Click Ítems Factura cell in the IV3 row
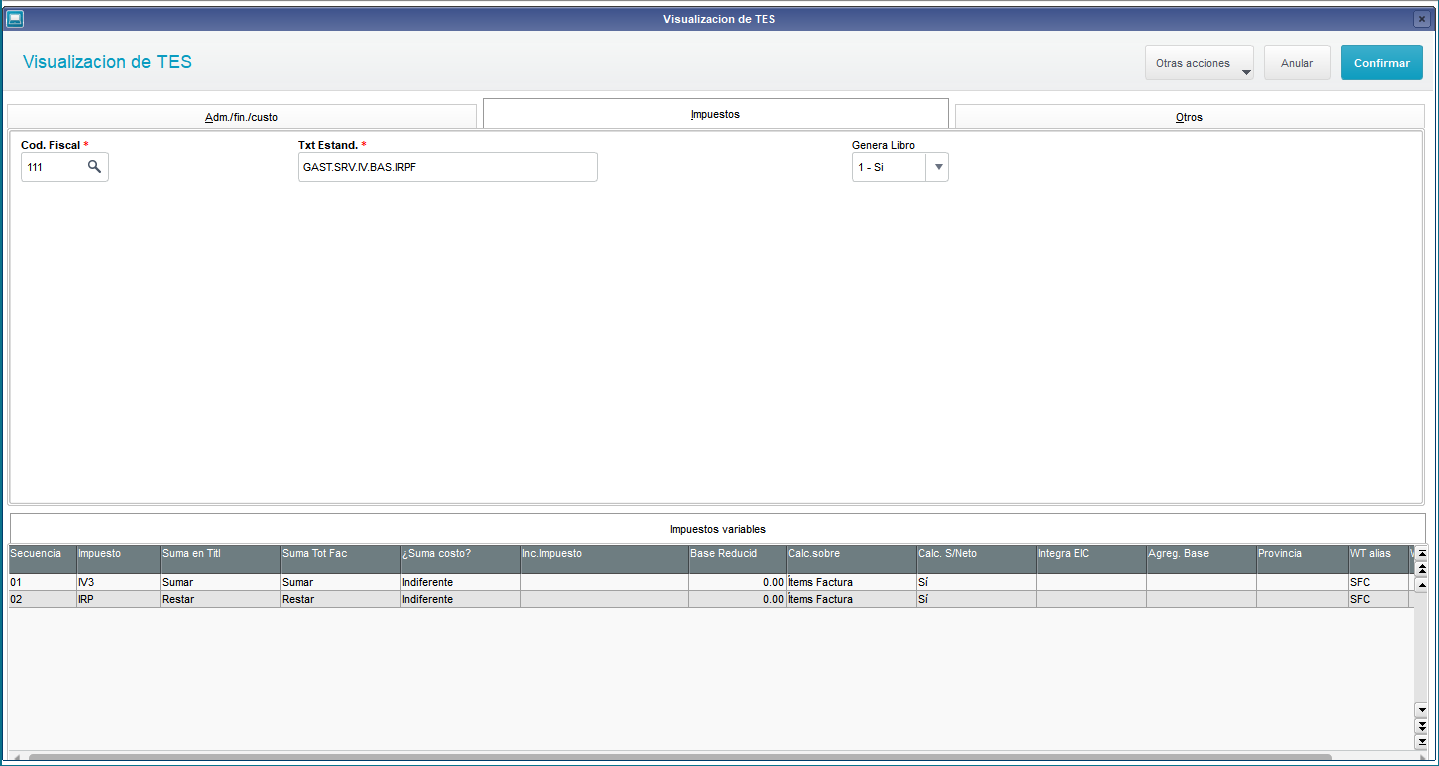Viewport: 1439px width, 766px height. 851,582
